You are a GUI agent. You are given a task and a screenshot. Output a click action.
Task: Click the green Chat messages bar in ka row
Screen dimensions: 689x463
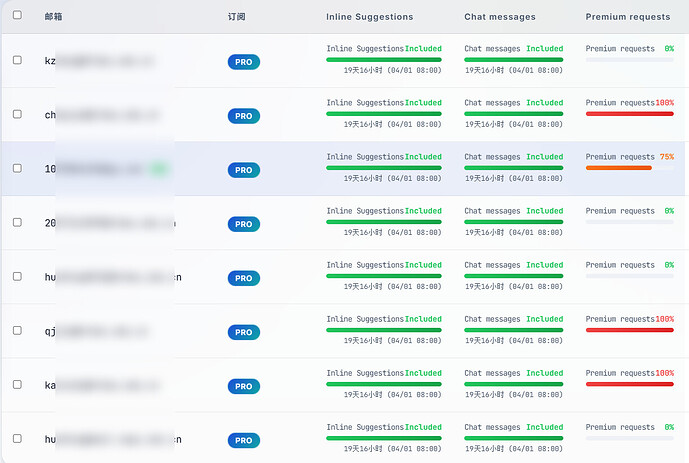point(514,384)
